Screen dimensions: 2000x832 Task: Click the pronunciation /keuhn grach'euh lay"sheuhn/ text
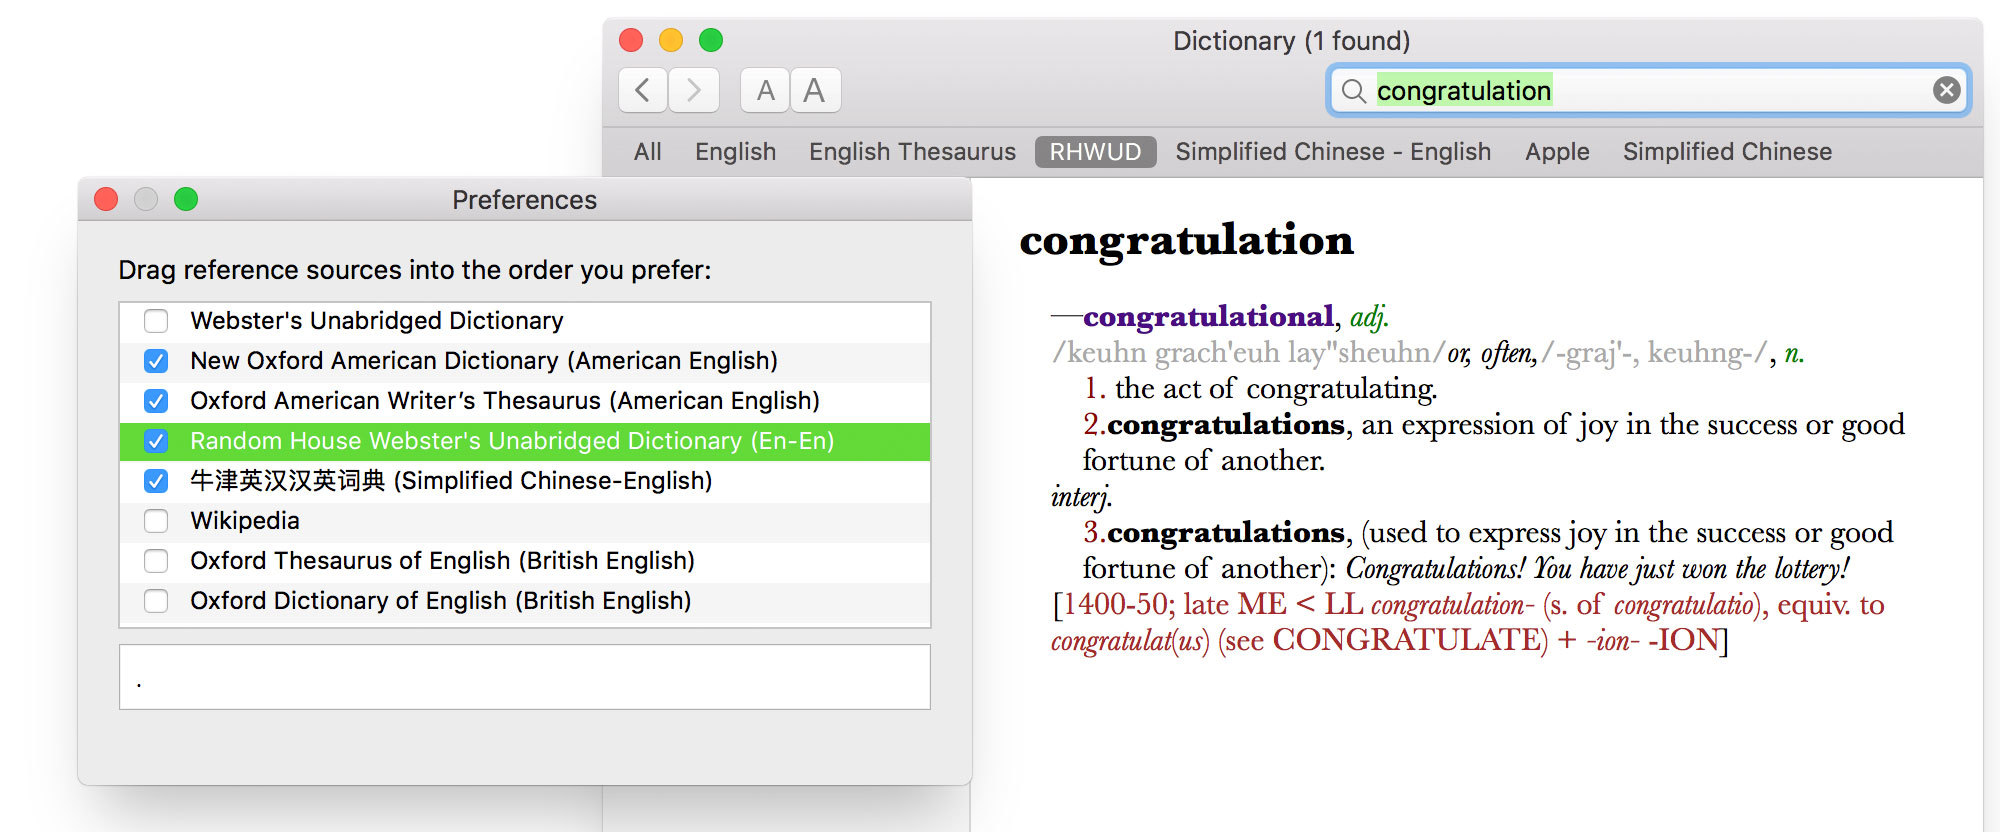[1249, 353]
